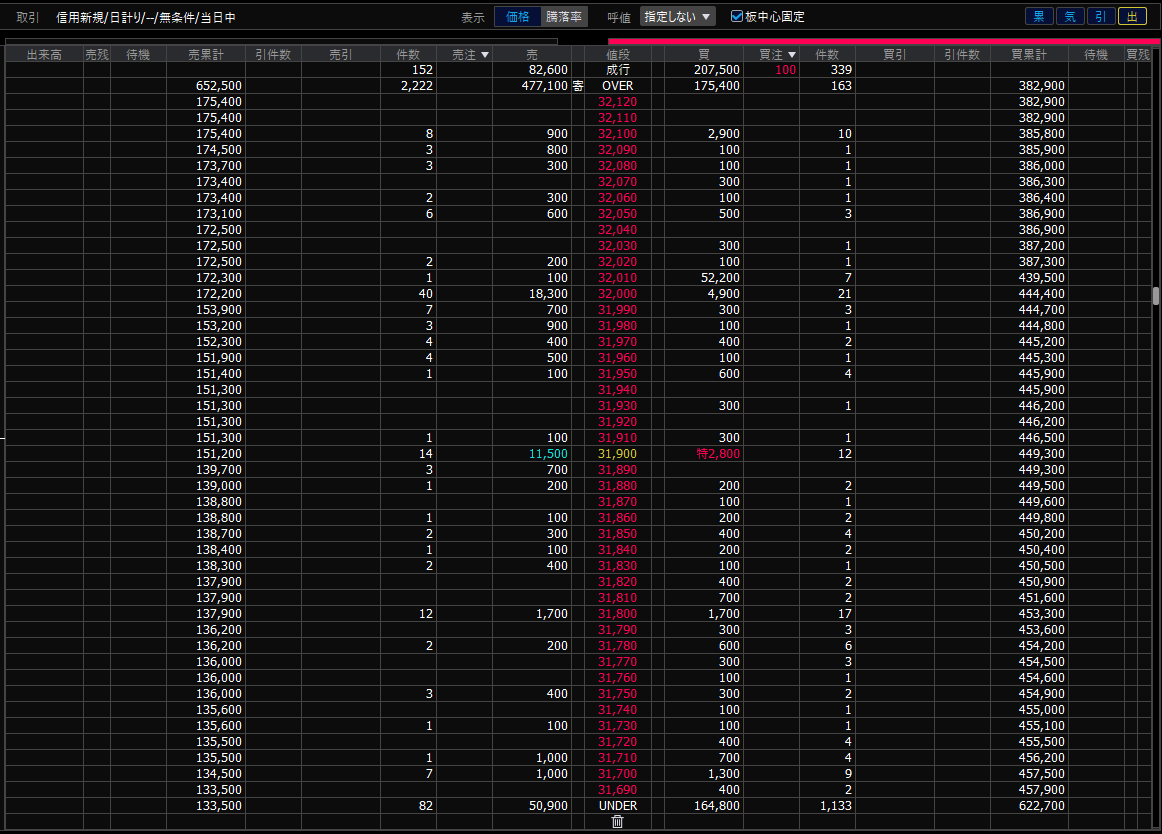Image resolution: width=1162 pixels, height=834 pixels.
Task: Uncheck the 板中心固定 checkbox
Action: [x=737, y=17]
